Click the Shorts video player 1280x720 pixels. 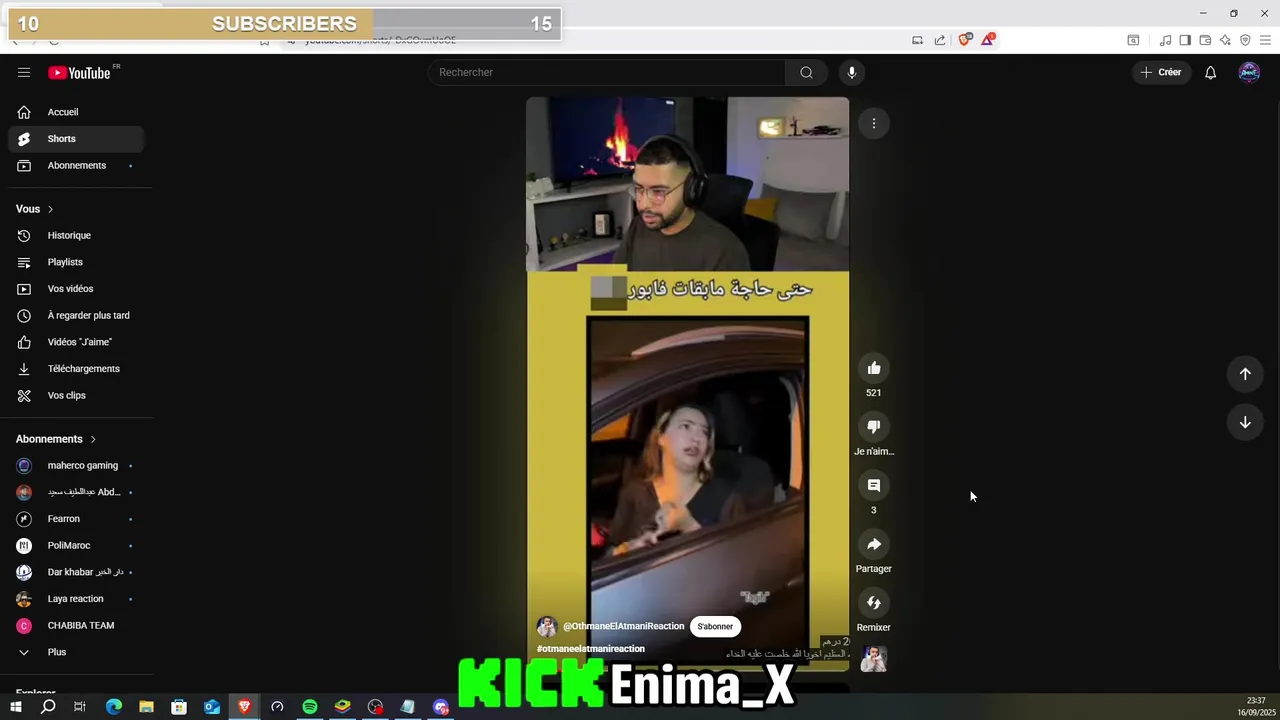688,384
